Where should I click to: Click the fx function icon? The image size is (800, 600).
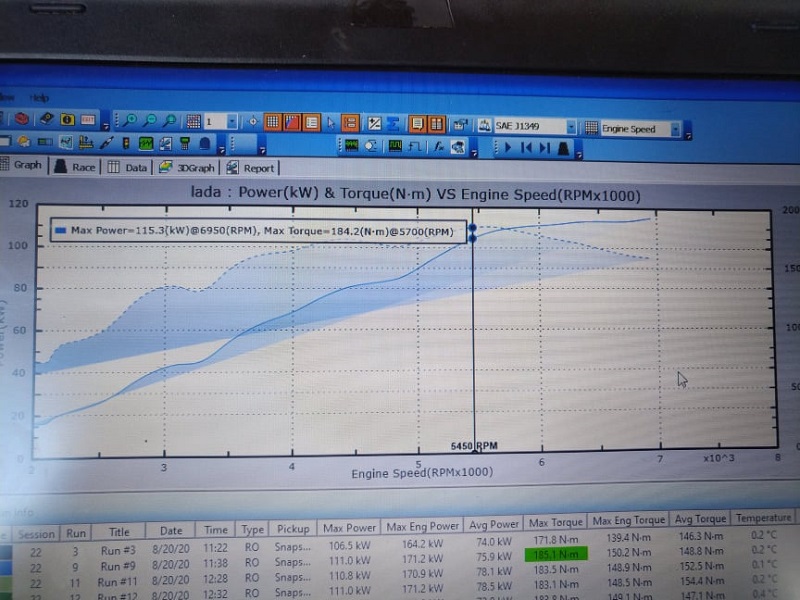click(x=438, y=147)
